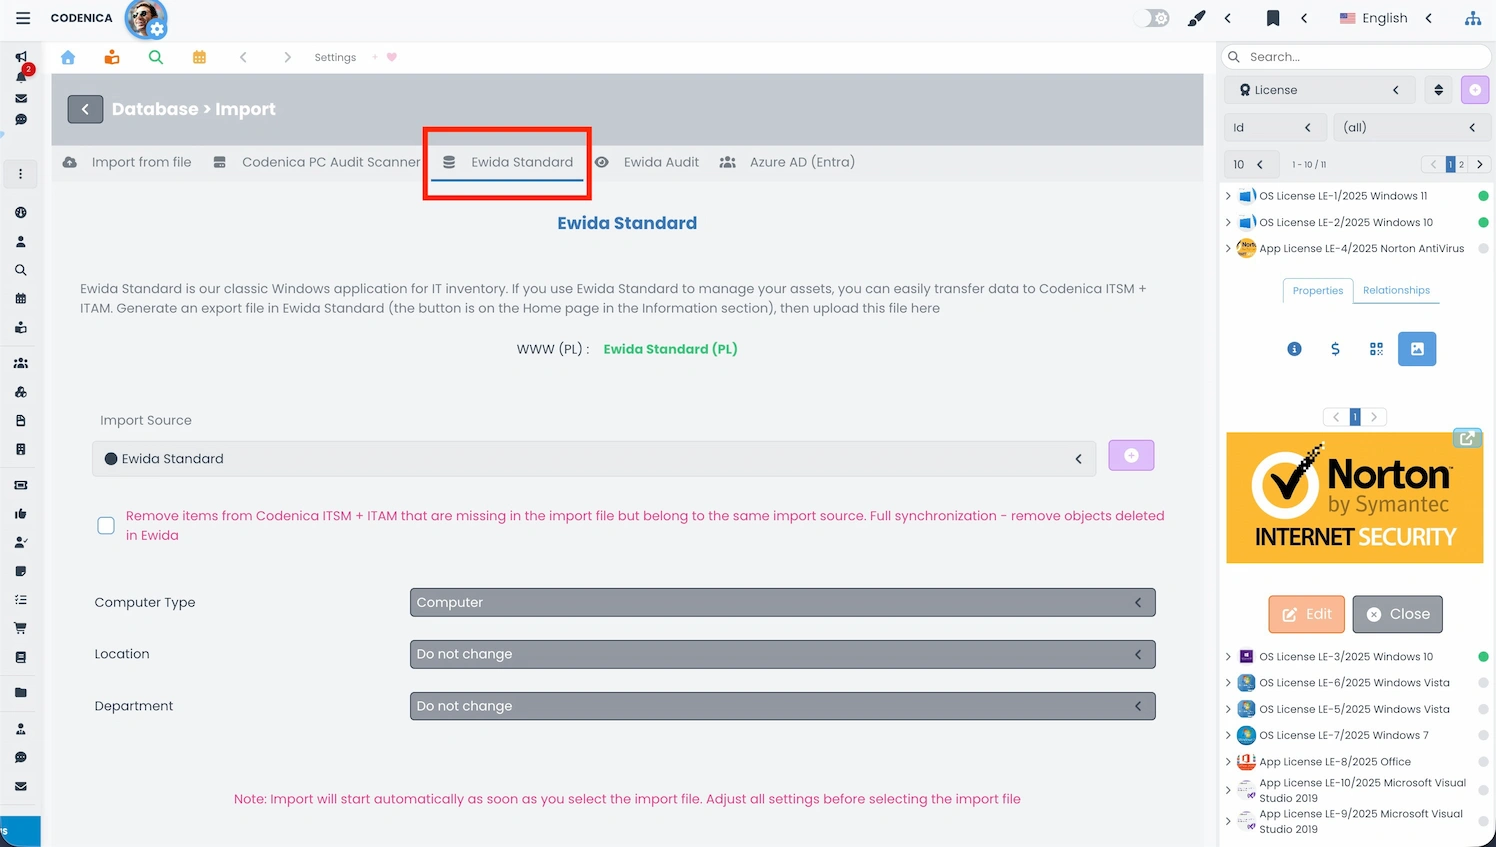Select the highlighted image icon in the Properties panel
1496x847 pixels.
[1417, 349]
